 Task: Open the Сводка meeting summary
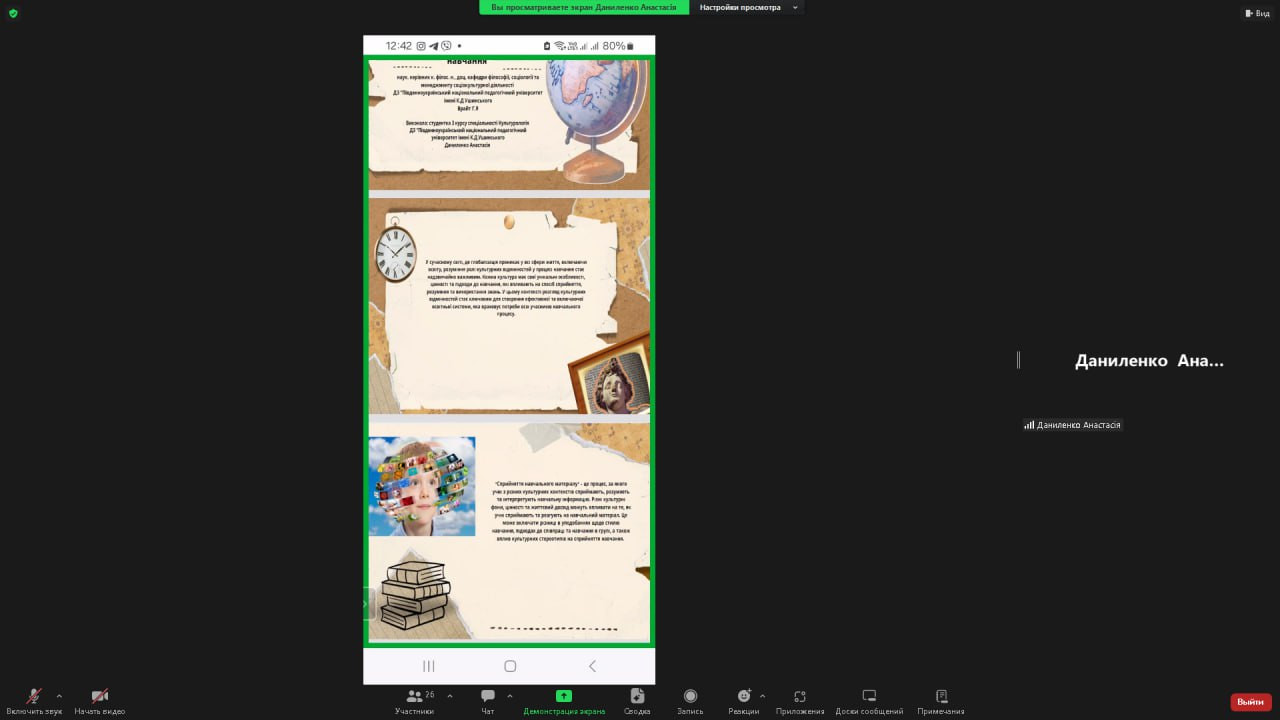637,701
